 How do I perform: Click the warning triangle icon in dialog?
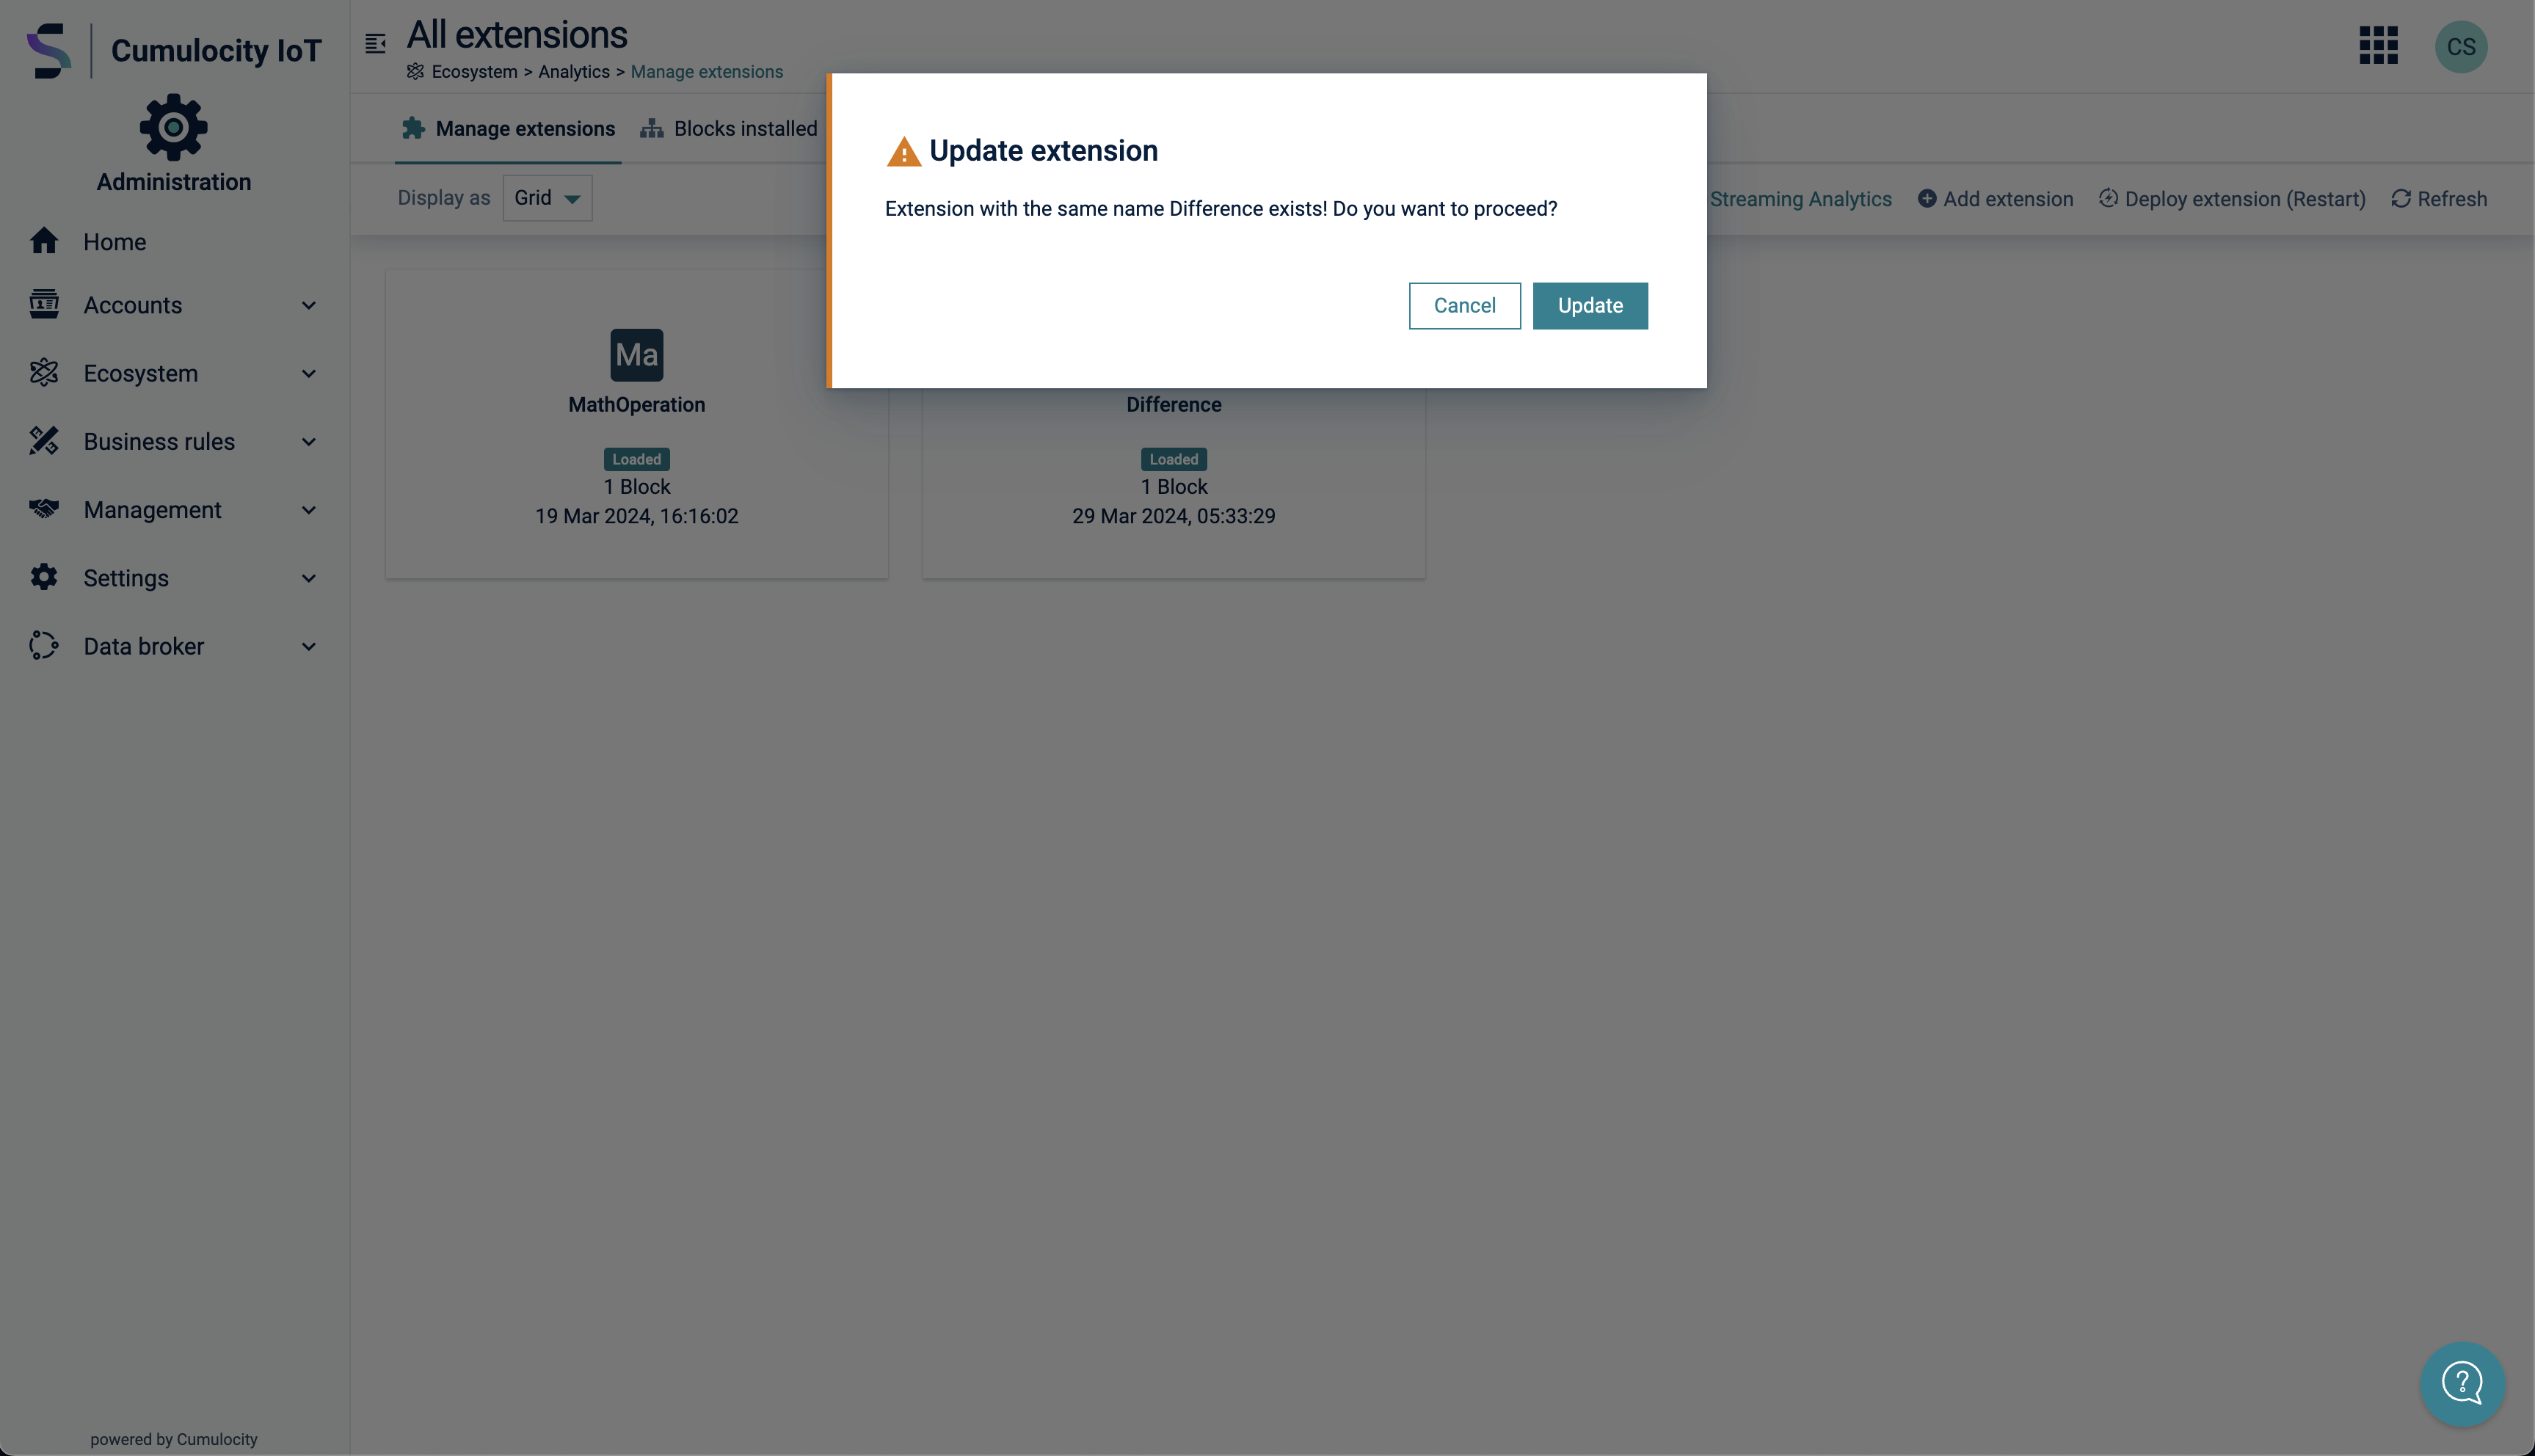tap(903, 151)
